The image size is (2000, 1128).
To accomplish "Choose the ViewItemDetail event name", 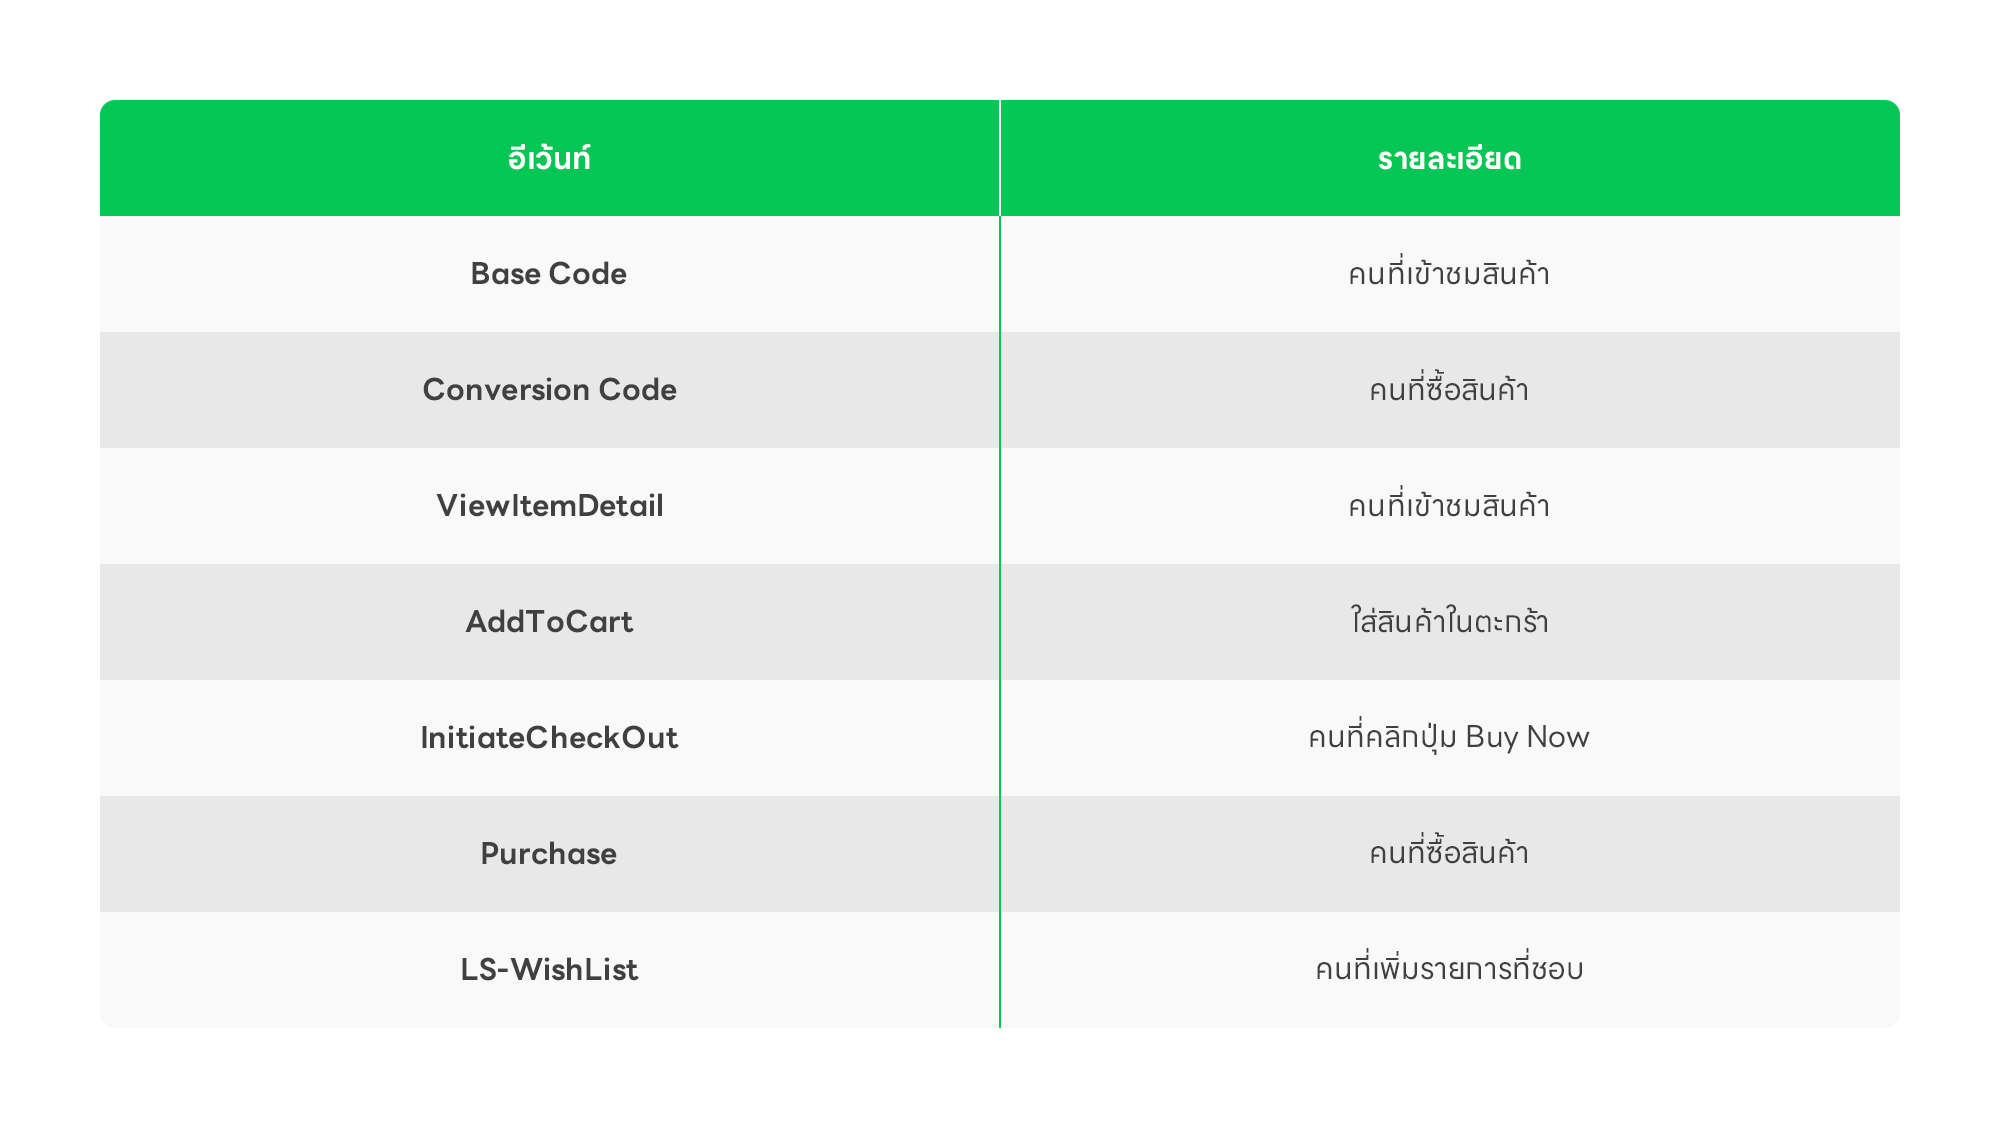I will coord(549,506).
